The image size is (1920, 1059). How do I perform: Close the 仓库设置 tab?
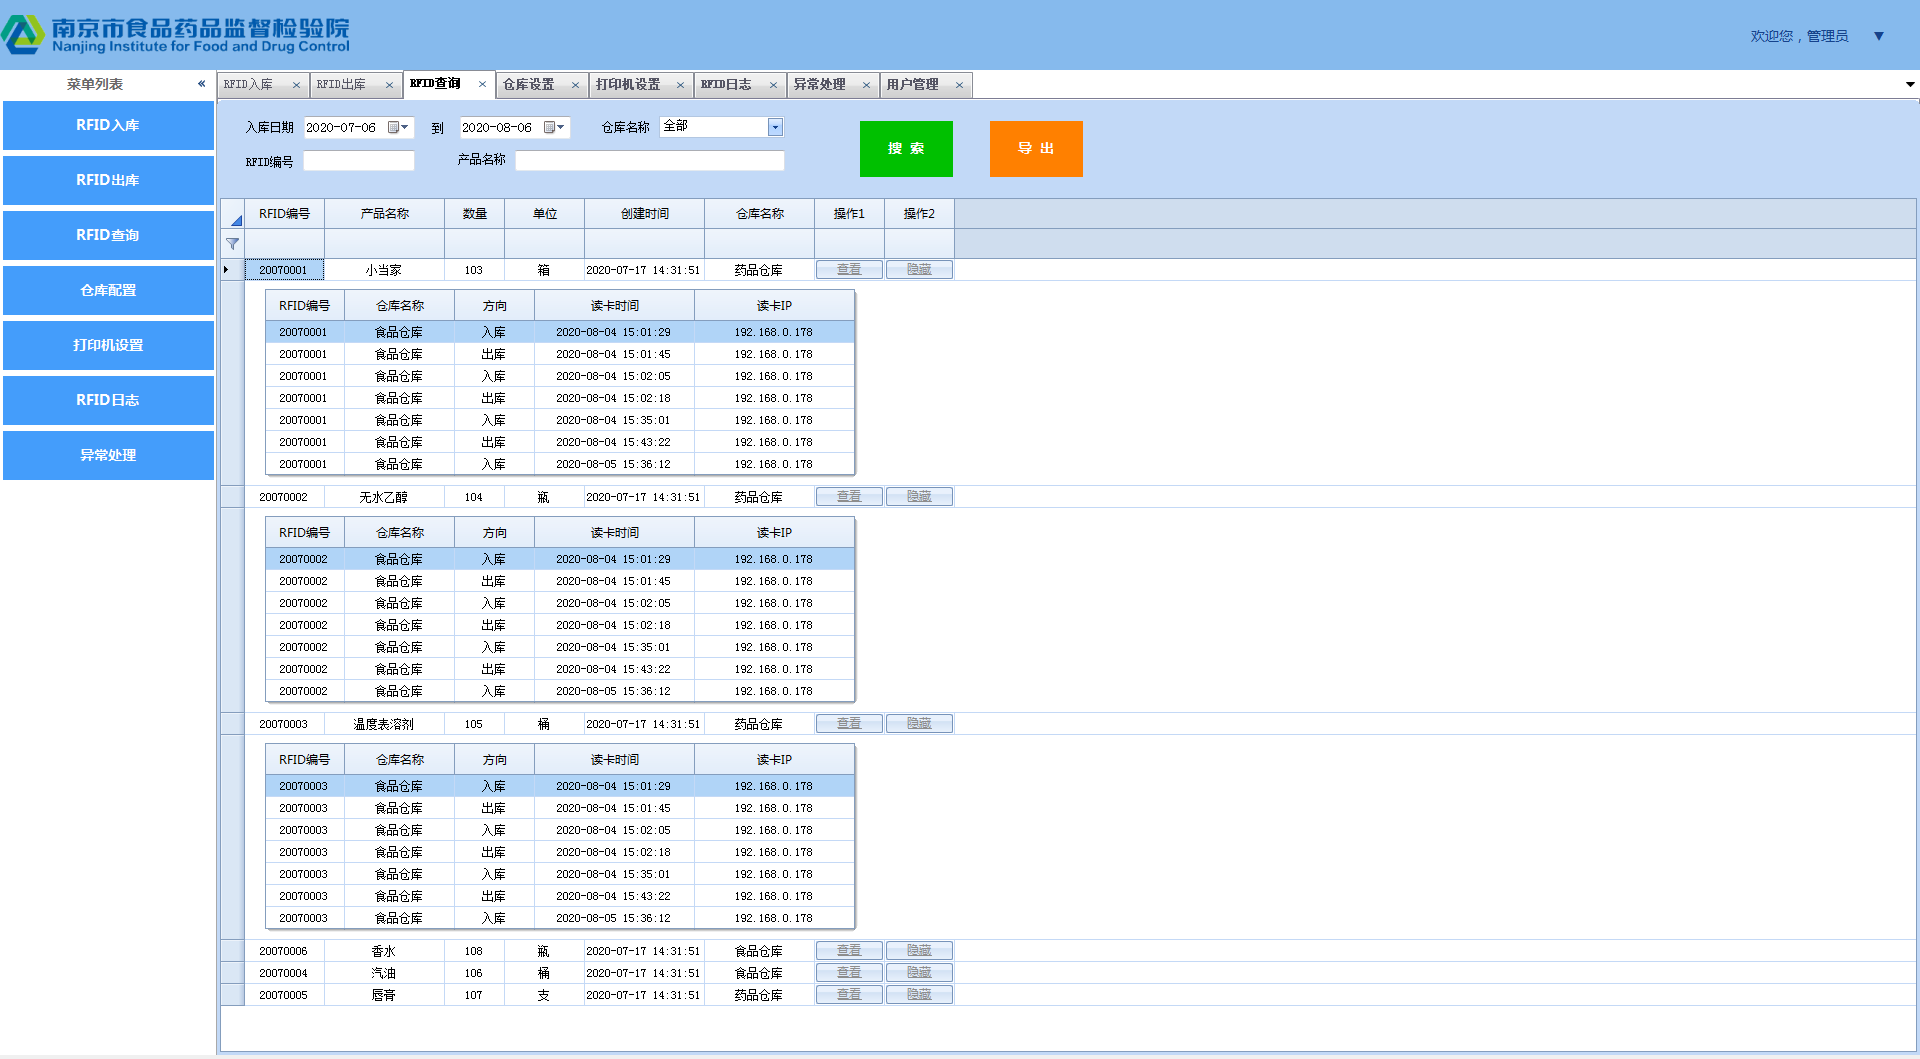coord(575,85)
